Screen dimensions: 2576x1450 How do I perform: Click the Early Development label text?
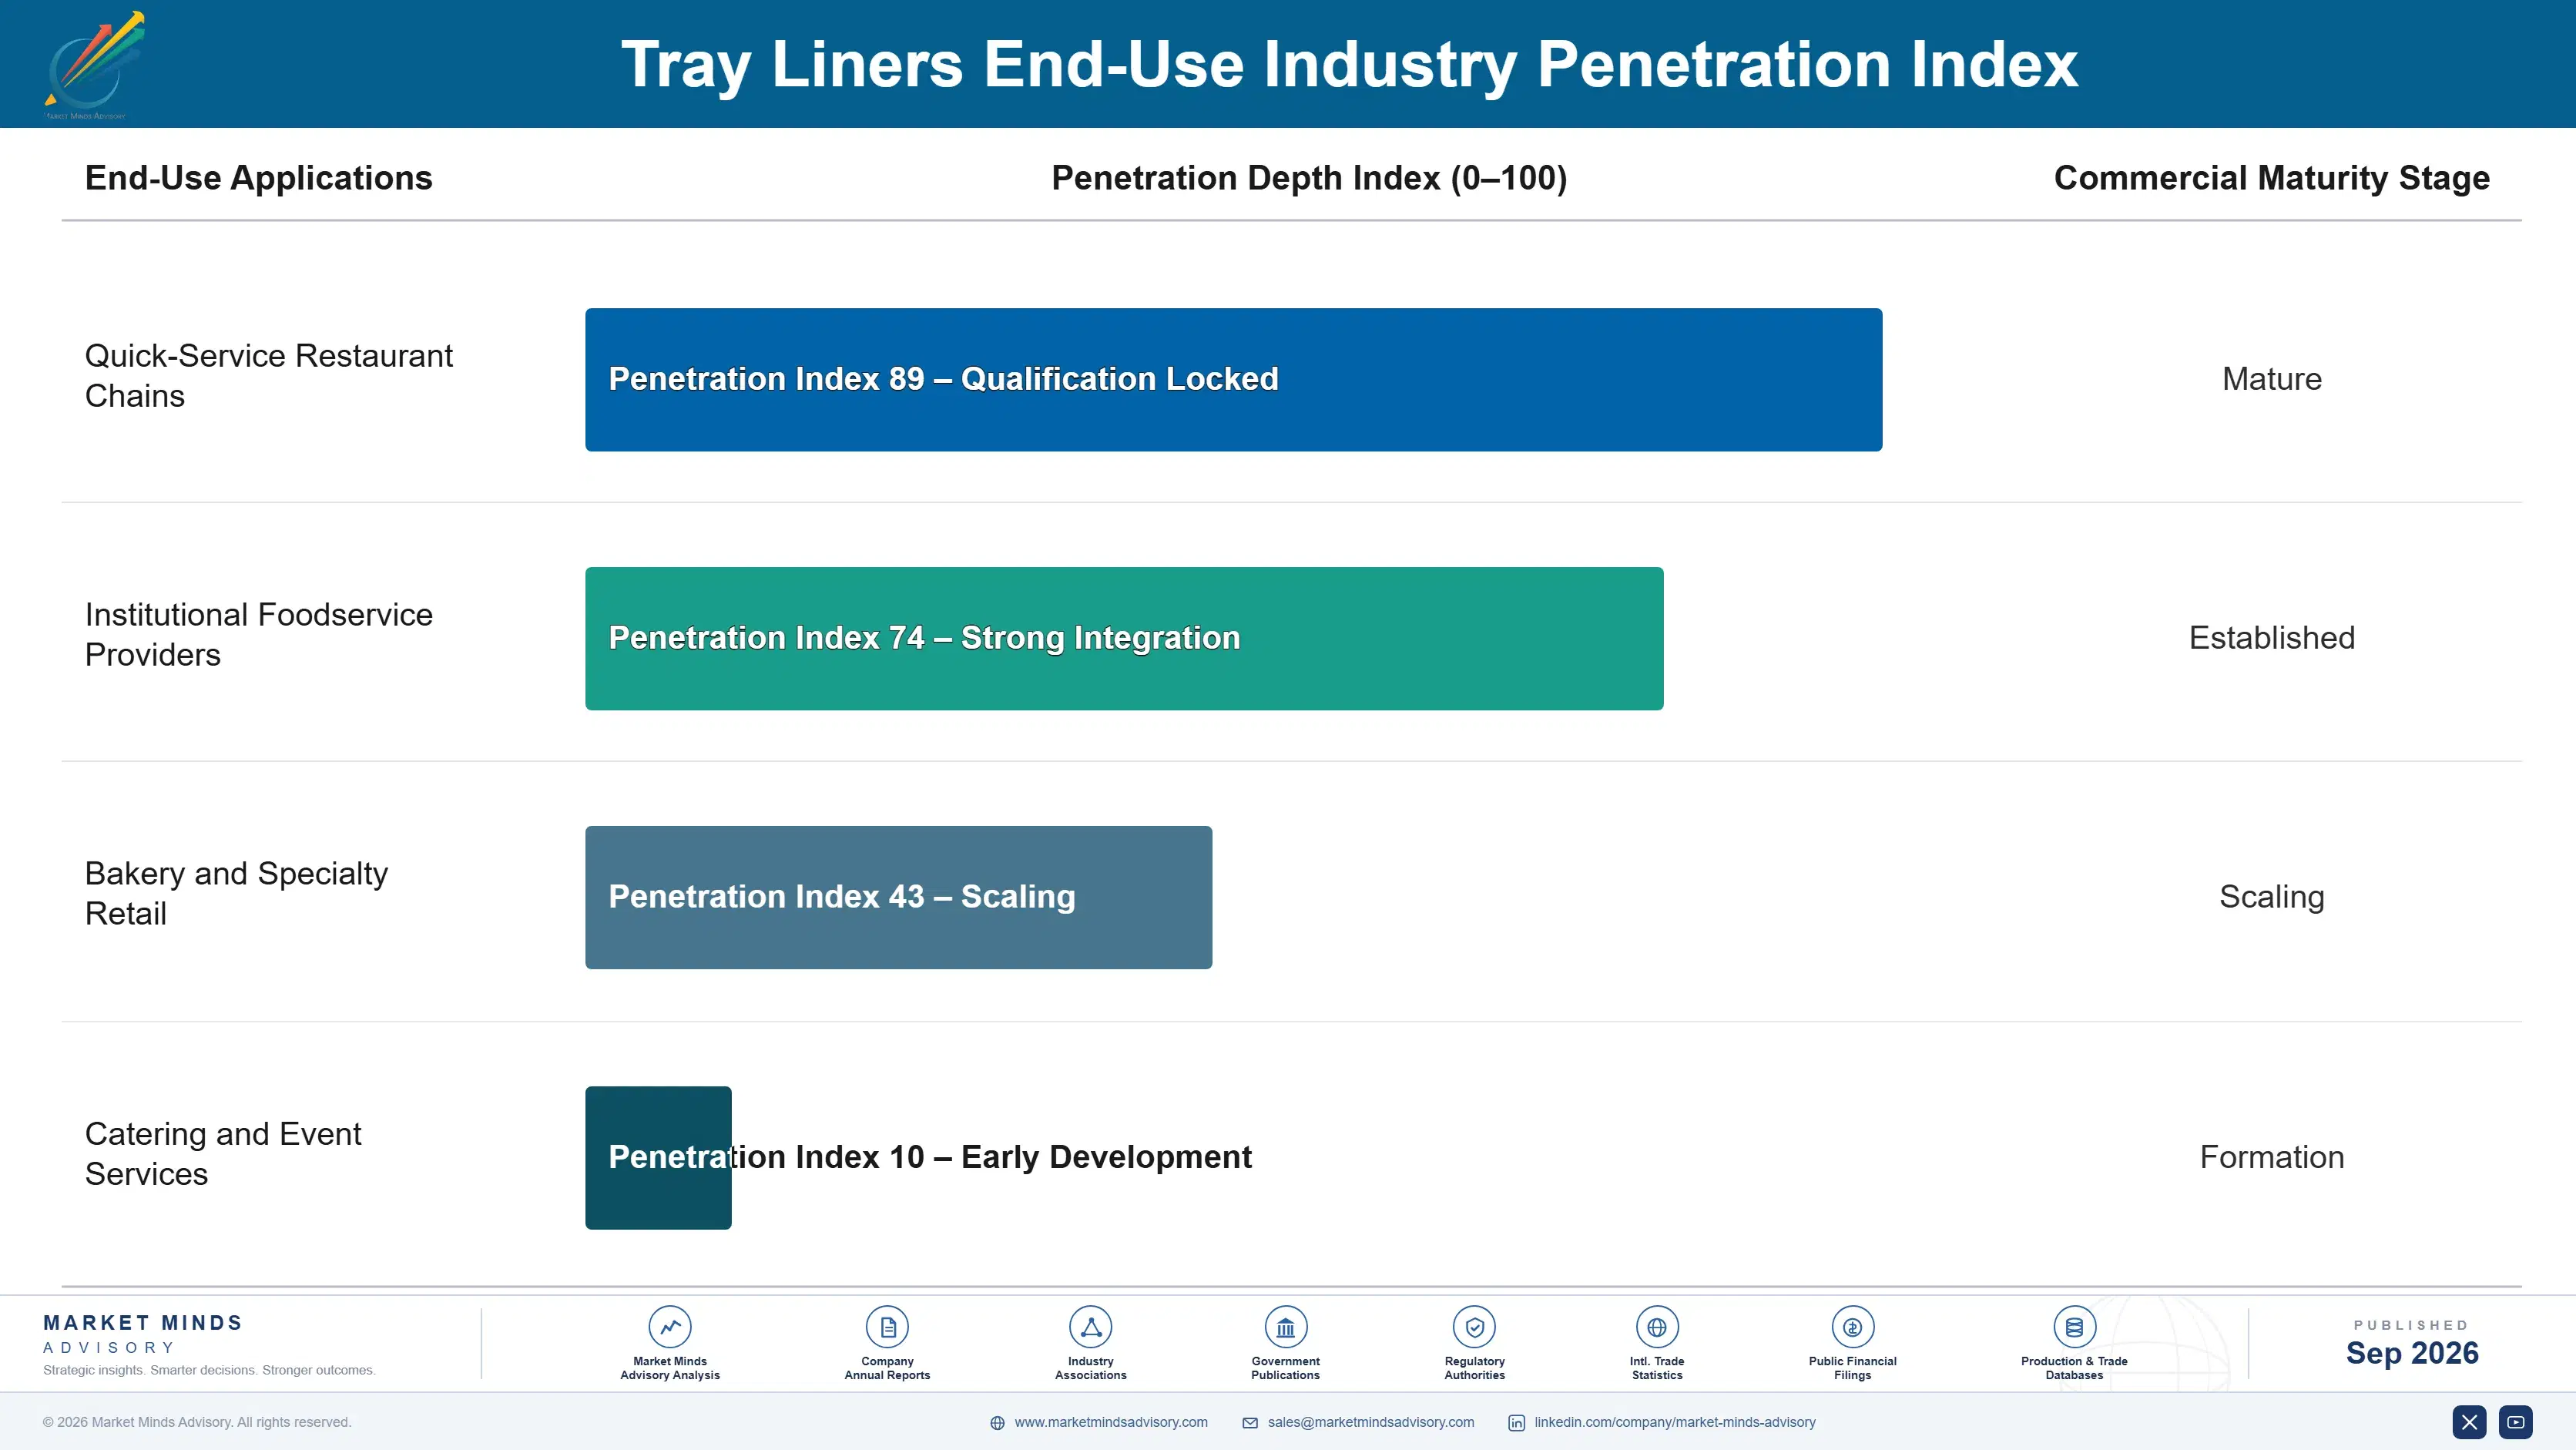pos(1106,1157)
